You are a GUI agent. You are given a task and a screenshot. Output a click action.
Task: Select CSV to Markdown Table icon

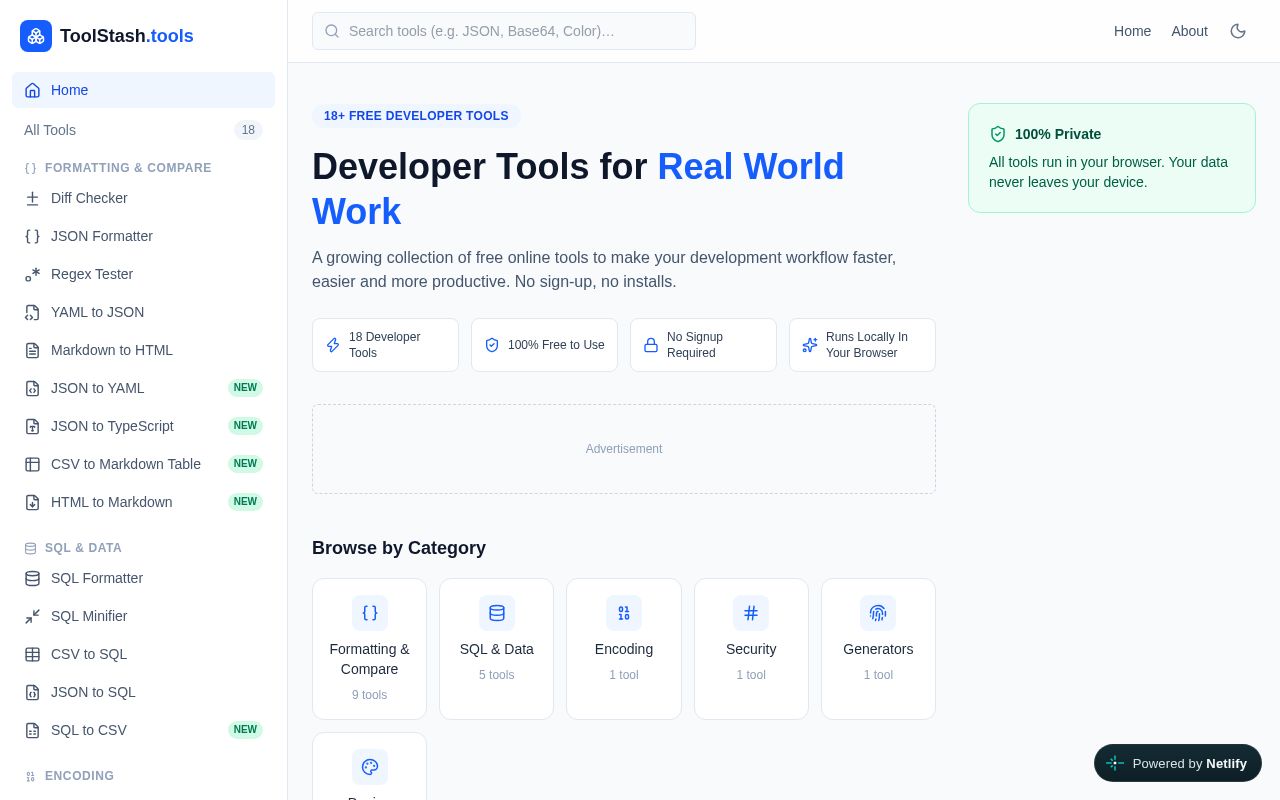[32, 464]
